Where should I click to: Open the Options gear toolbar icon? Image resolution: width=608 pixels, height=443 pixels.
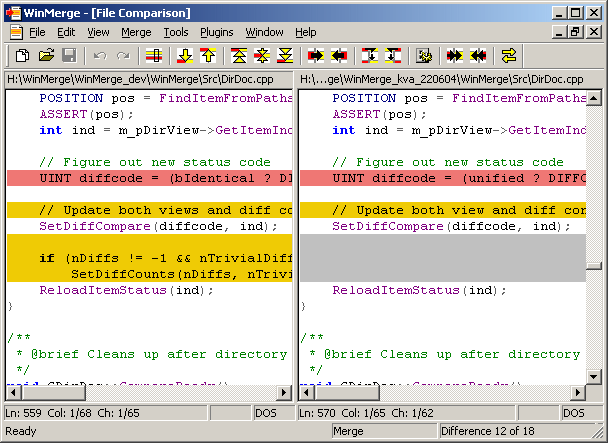pyautogui.click(x=424, y=56)
